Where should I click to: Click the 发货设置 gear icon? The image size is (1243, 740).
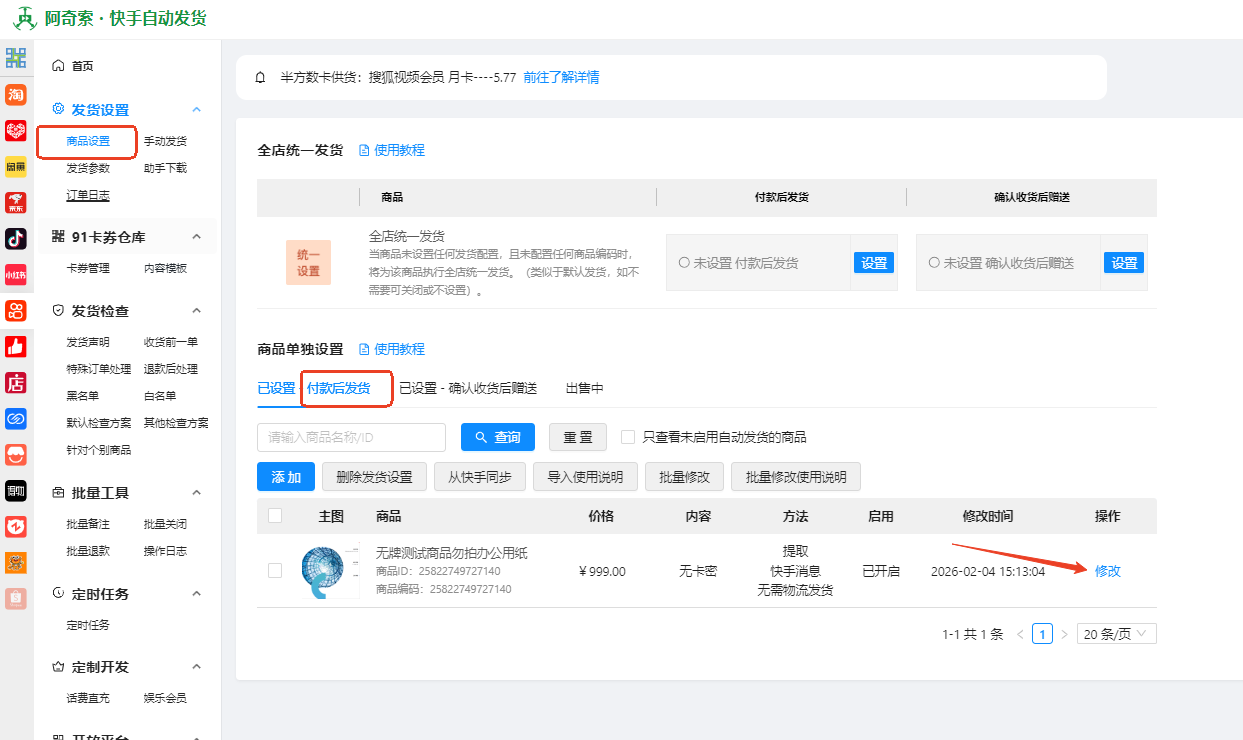point(58,109)
